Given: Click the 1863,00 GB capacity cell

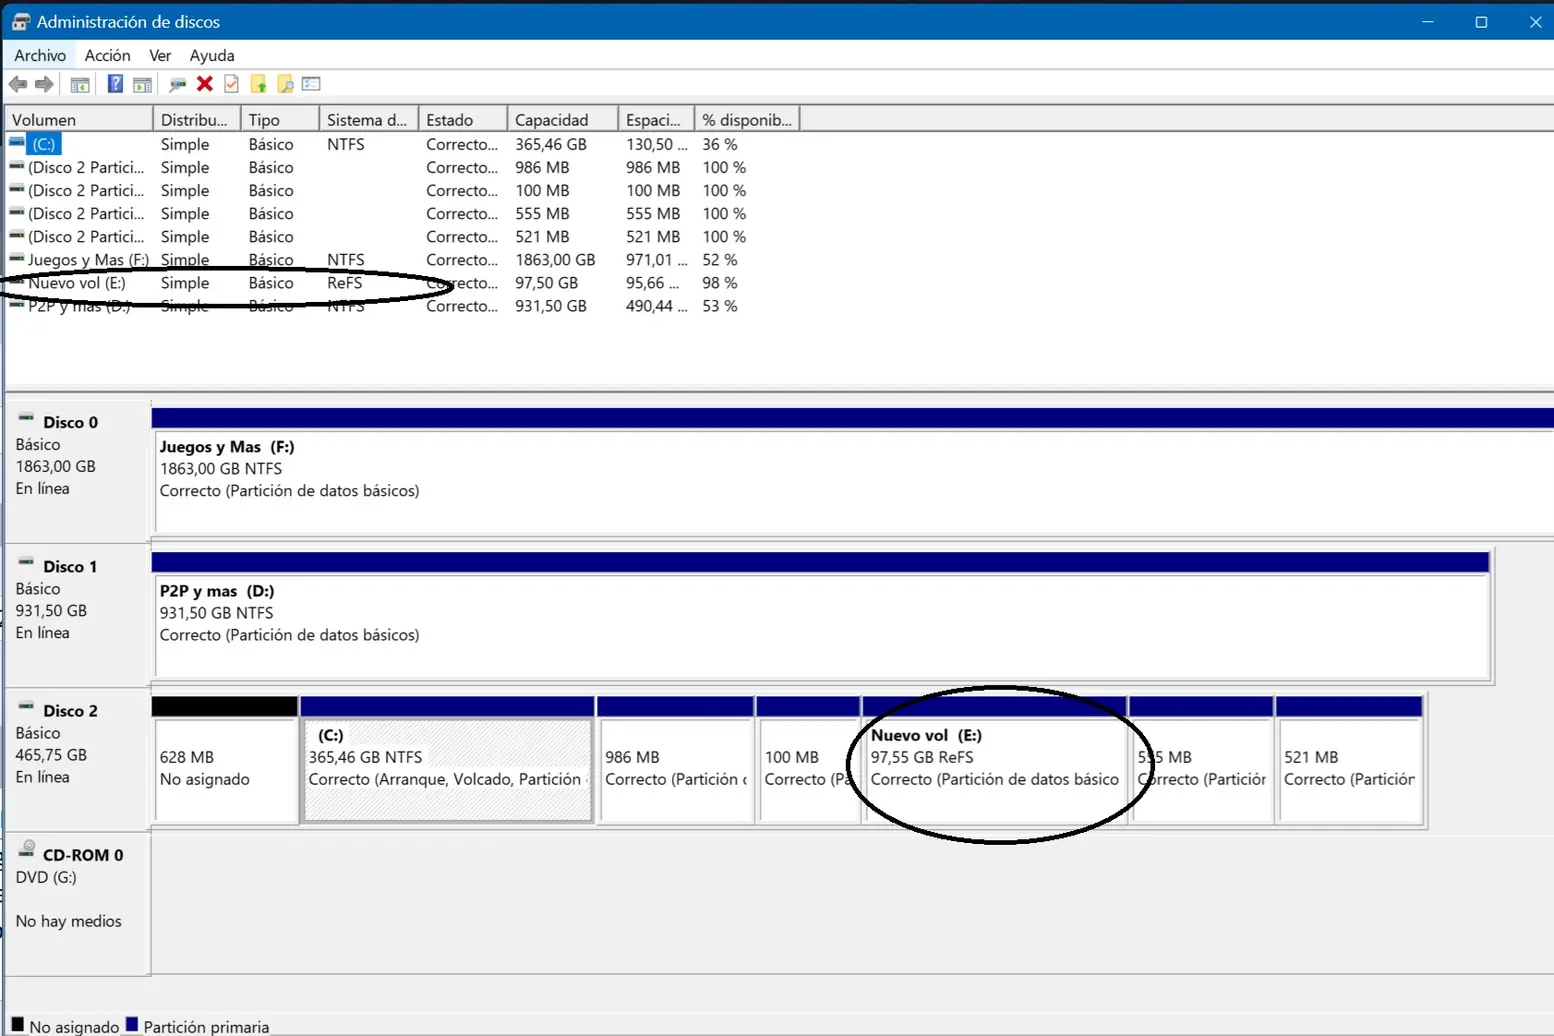Looking at the screenshot, I should coord(555,259).
